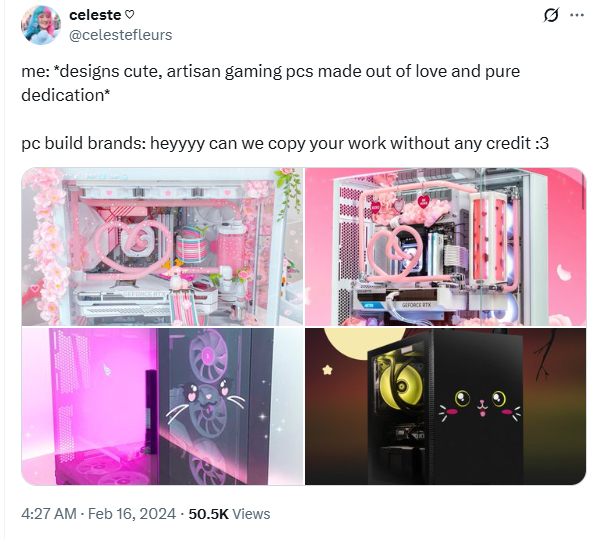Click celeste's profile avatar picture
Screen dimensions: 601x539
(x=40, y=25)
